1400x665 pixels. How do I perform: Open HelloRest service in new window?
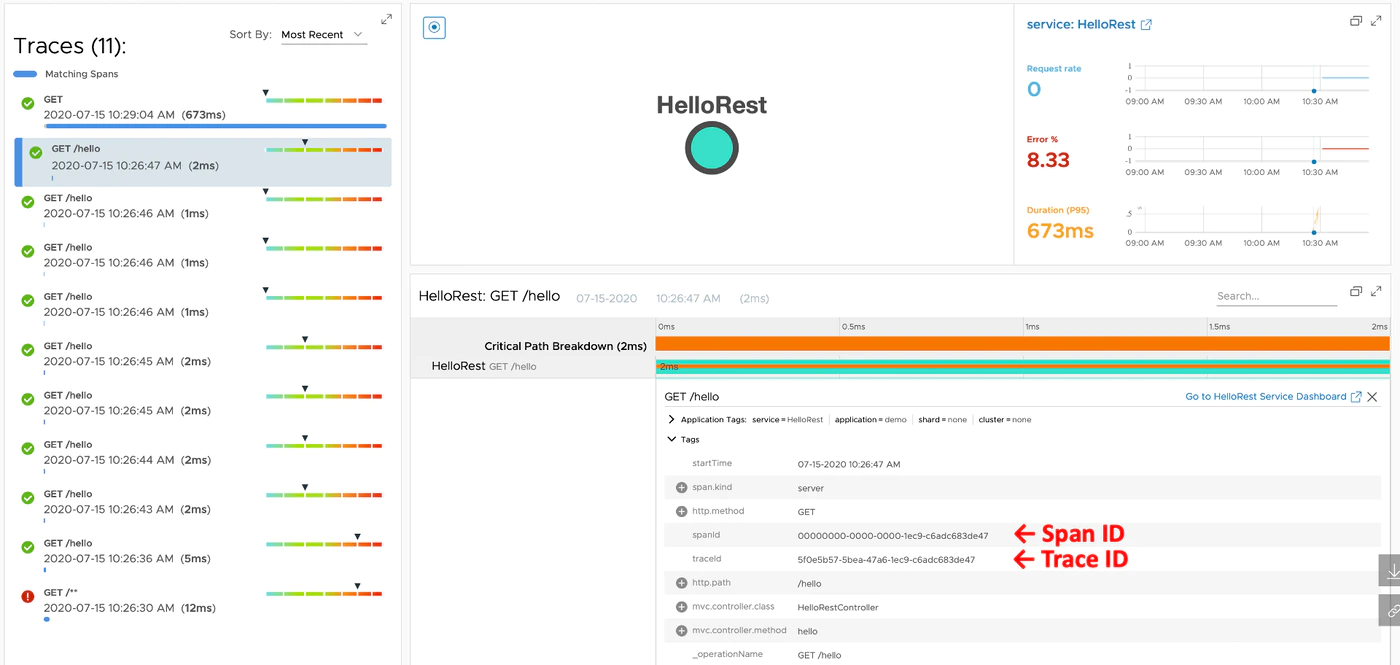(1146, 25)
